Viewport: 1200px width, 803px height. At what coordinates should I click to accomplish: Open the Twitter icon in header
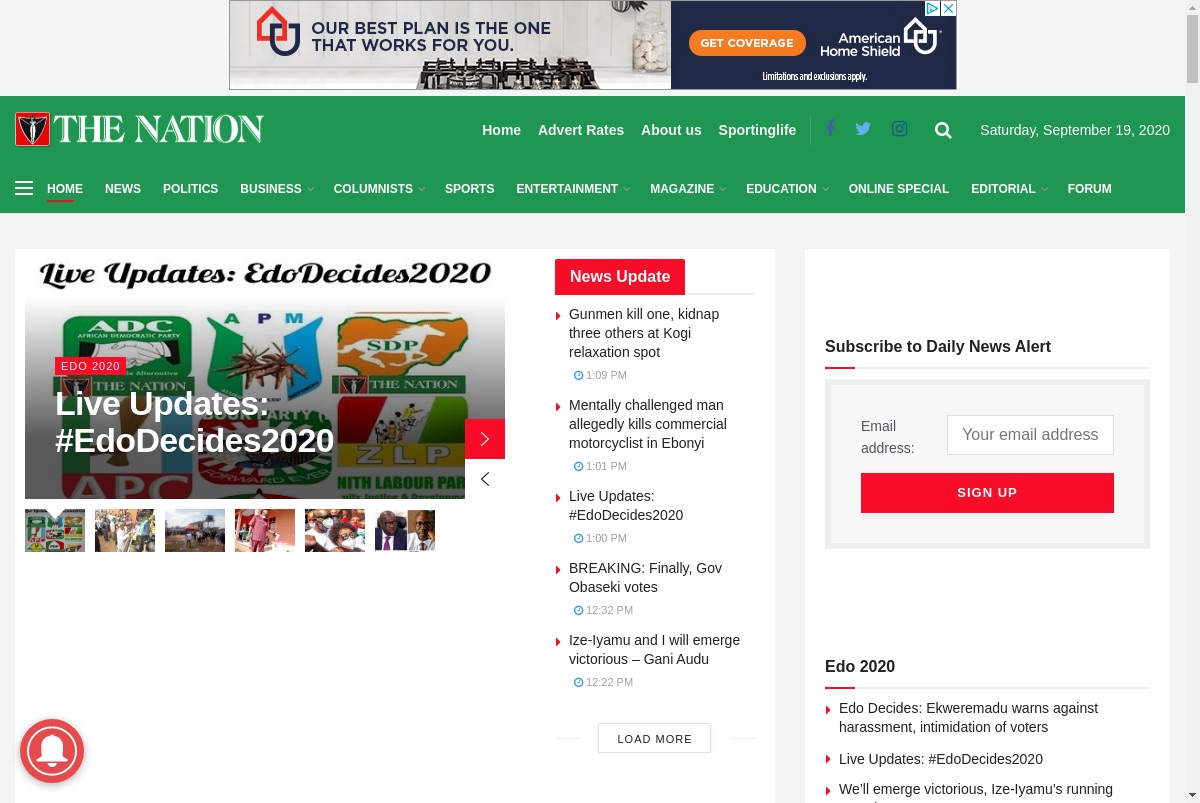pos(863,128)
